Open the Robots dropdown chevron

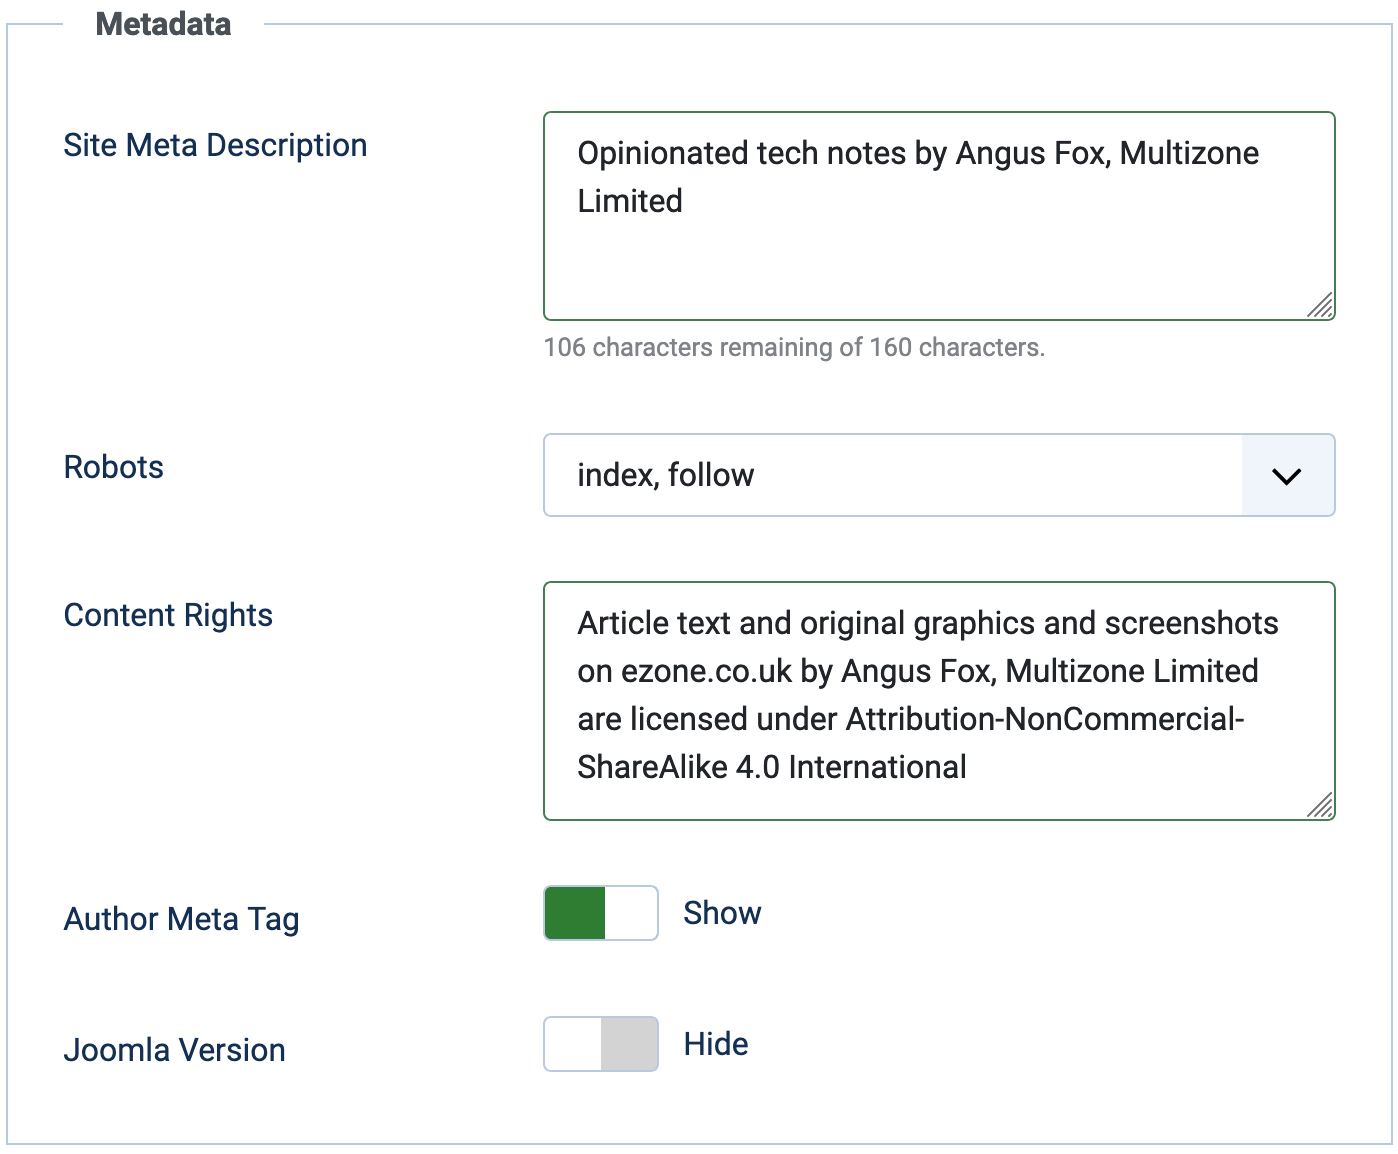(1287, 476)
